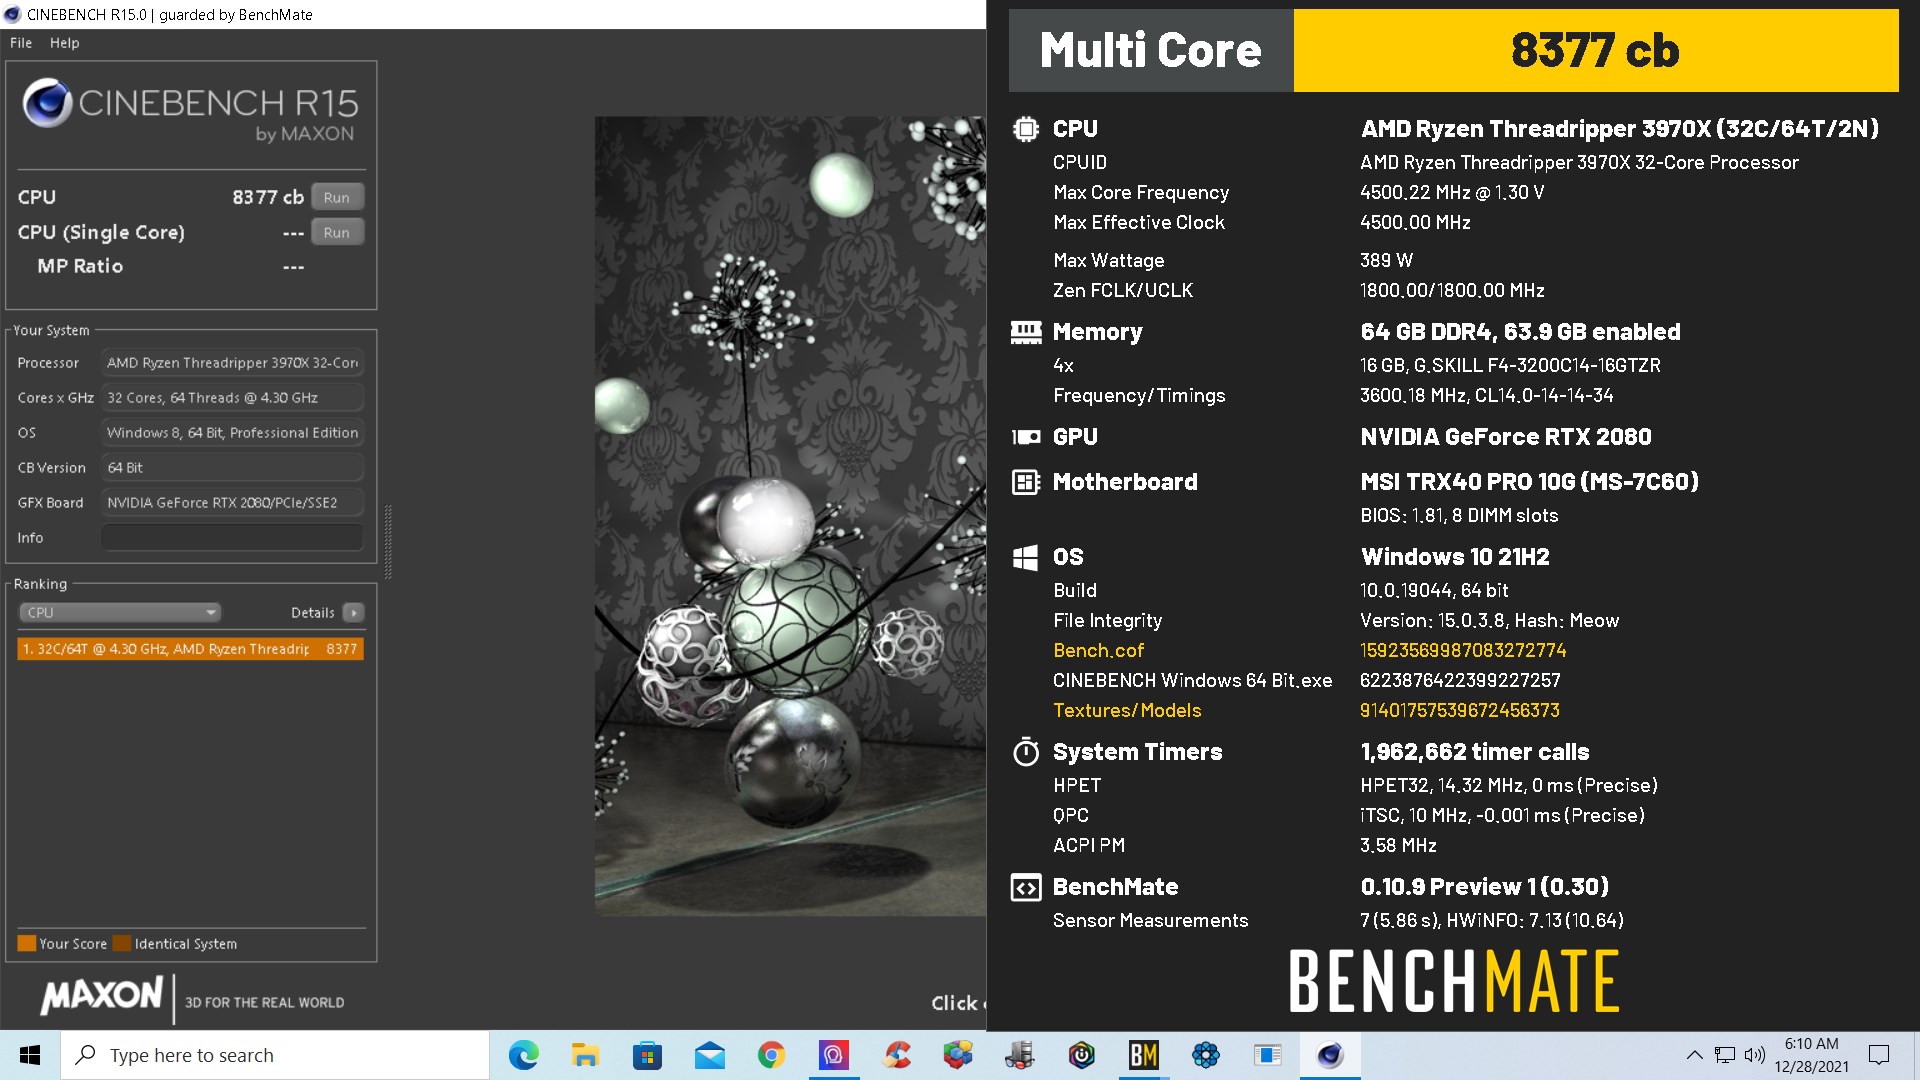The image size is (1920, 1080).
Task: Click the Bench.cof yellow label
Action: pos(1098,651)
